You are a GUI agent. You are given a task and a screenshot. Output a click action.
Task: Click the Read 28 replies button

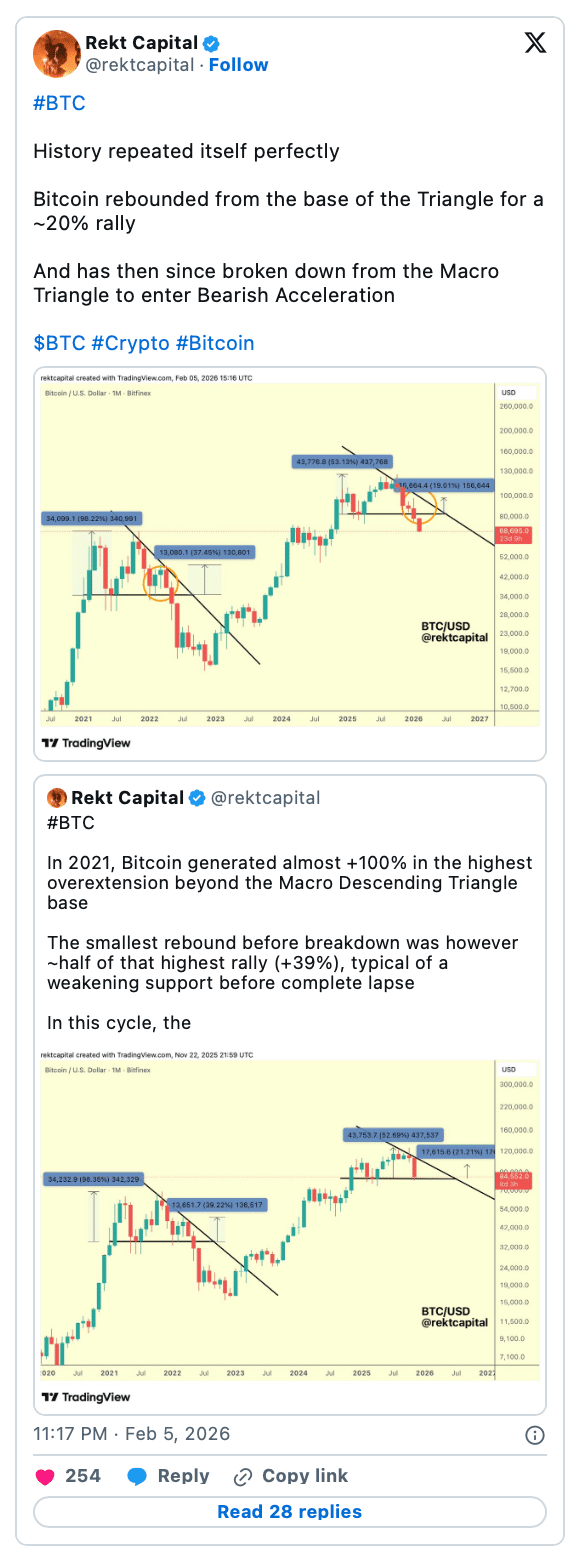pos(289,1511)
